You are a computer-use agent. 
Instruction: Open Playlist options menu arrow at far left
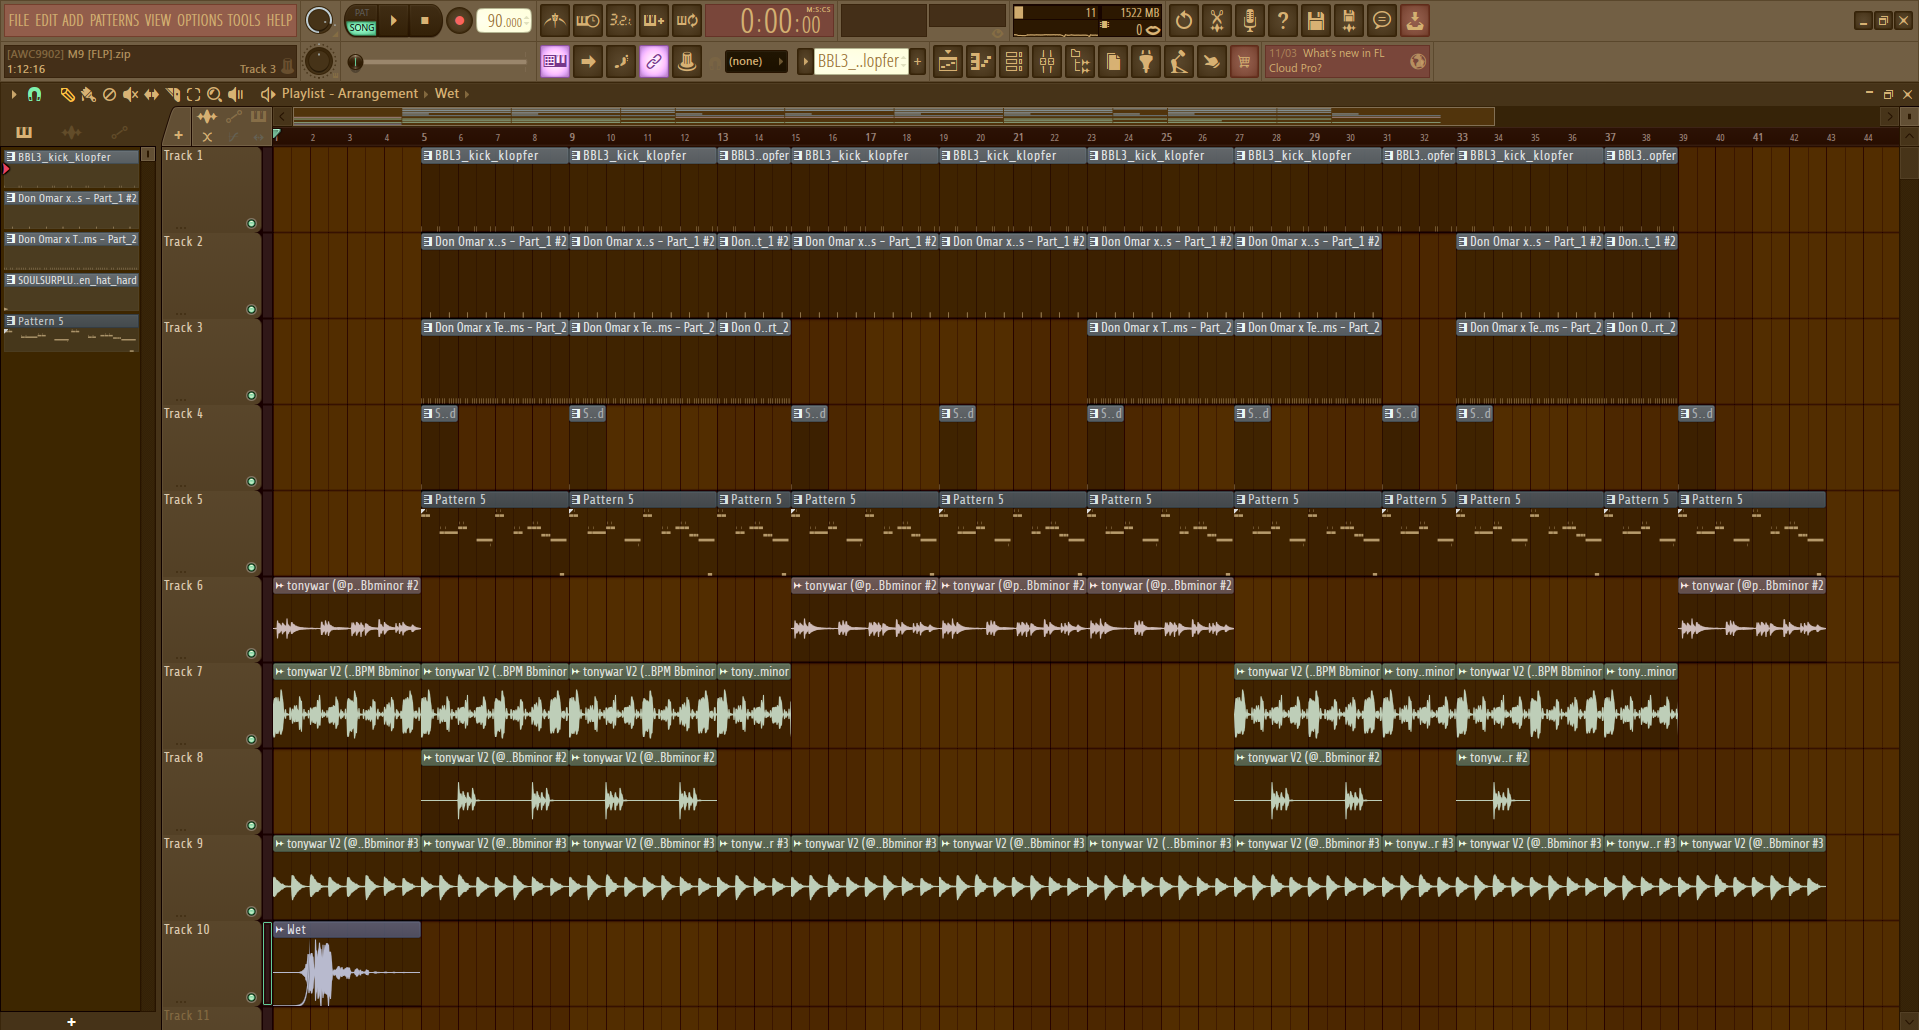(14, 94)
